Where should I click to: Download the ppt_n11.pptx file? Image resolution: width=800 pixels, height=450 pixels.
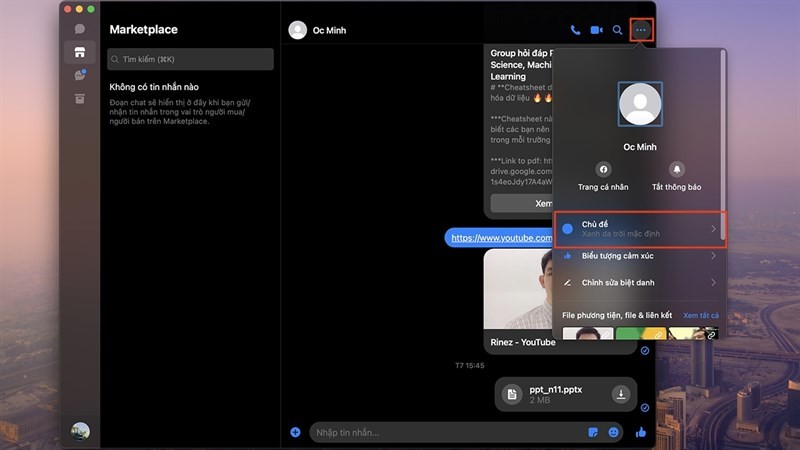coord(620,395)
